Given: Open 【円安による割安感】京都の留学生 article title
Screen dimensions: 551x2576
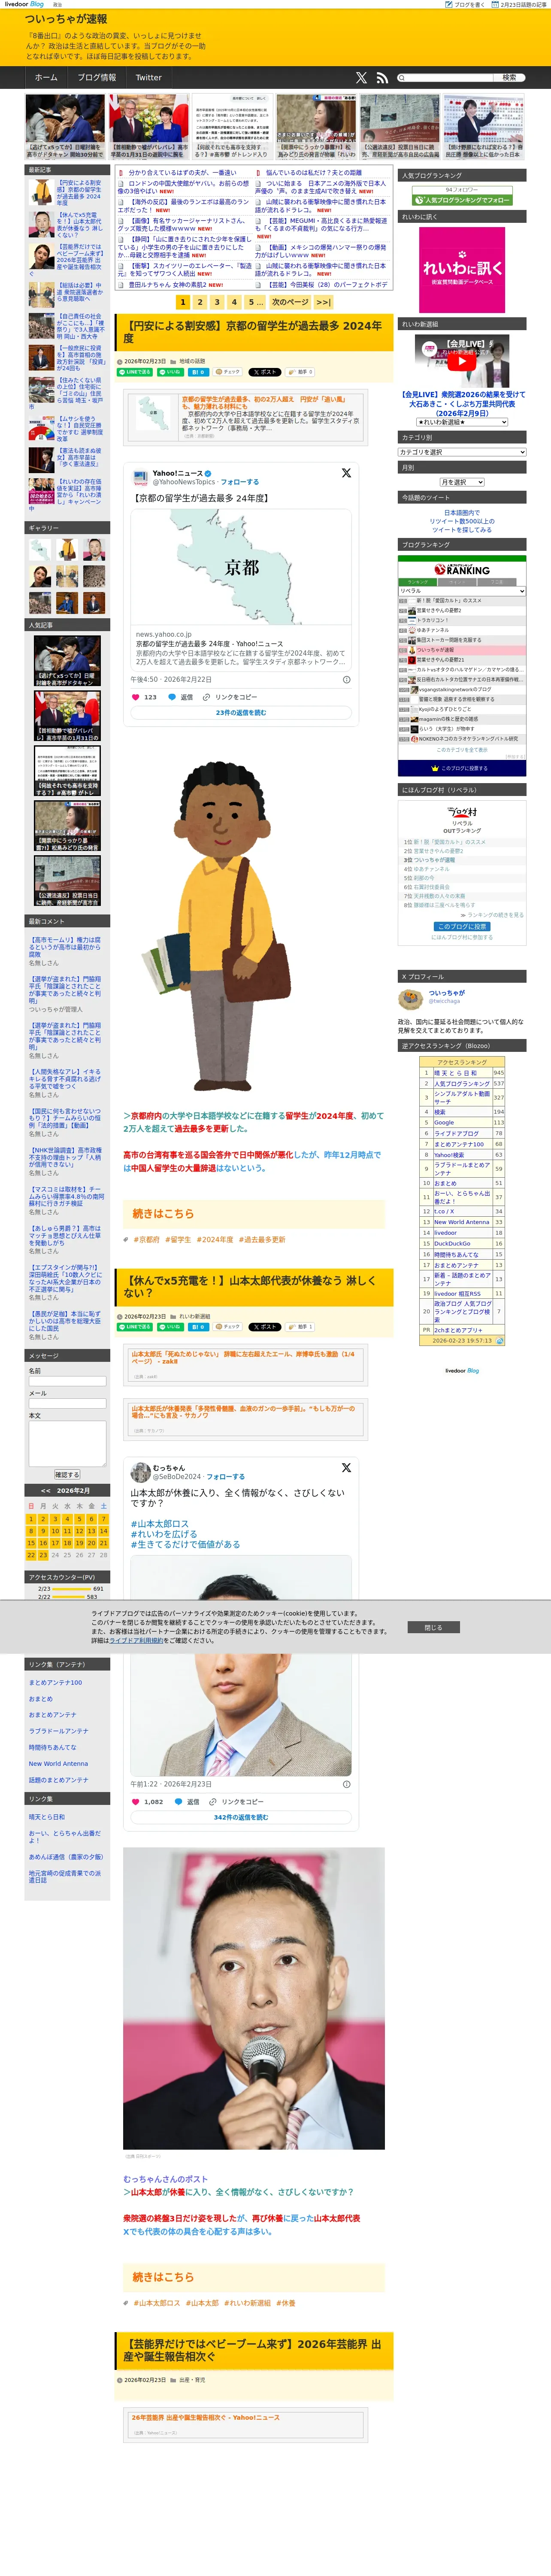Looking at the screenshot, I should click(252, 332).
